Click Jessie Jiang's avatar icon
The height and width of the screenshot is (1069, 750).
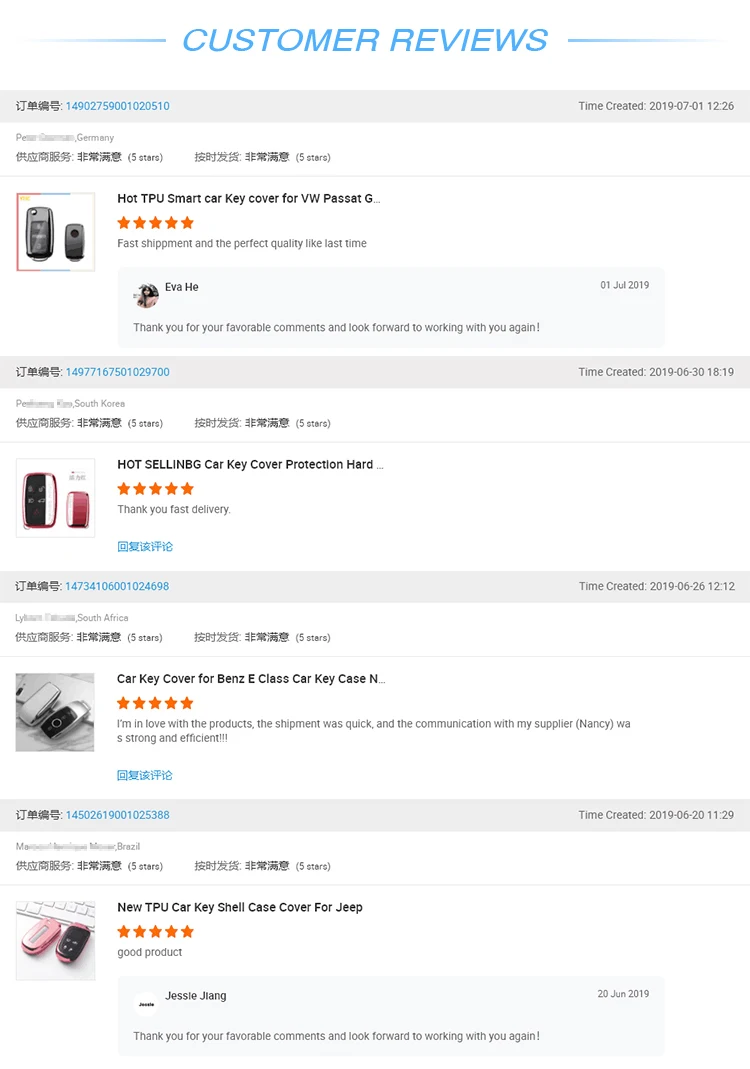[x=147, y=1003]
